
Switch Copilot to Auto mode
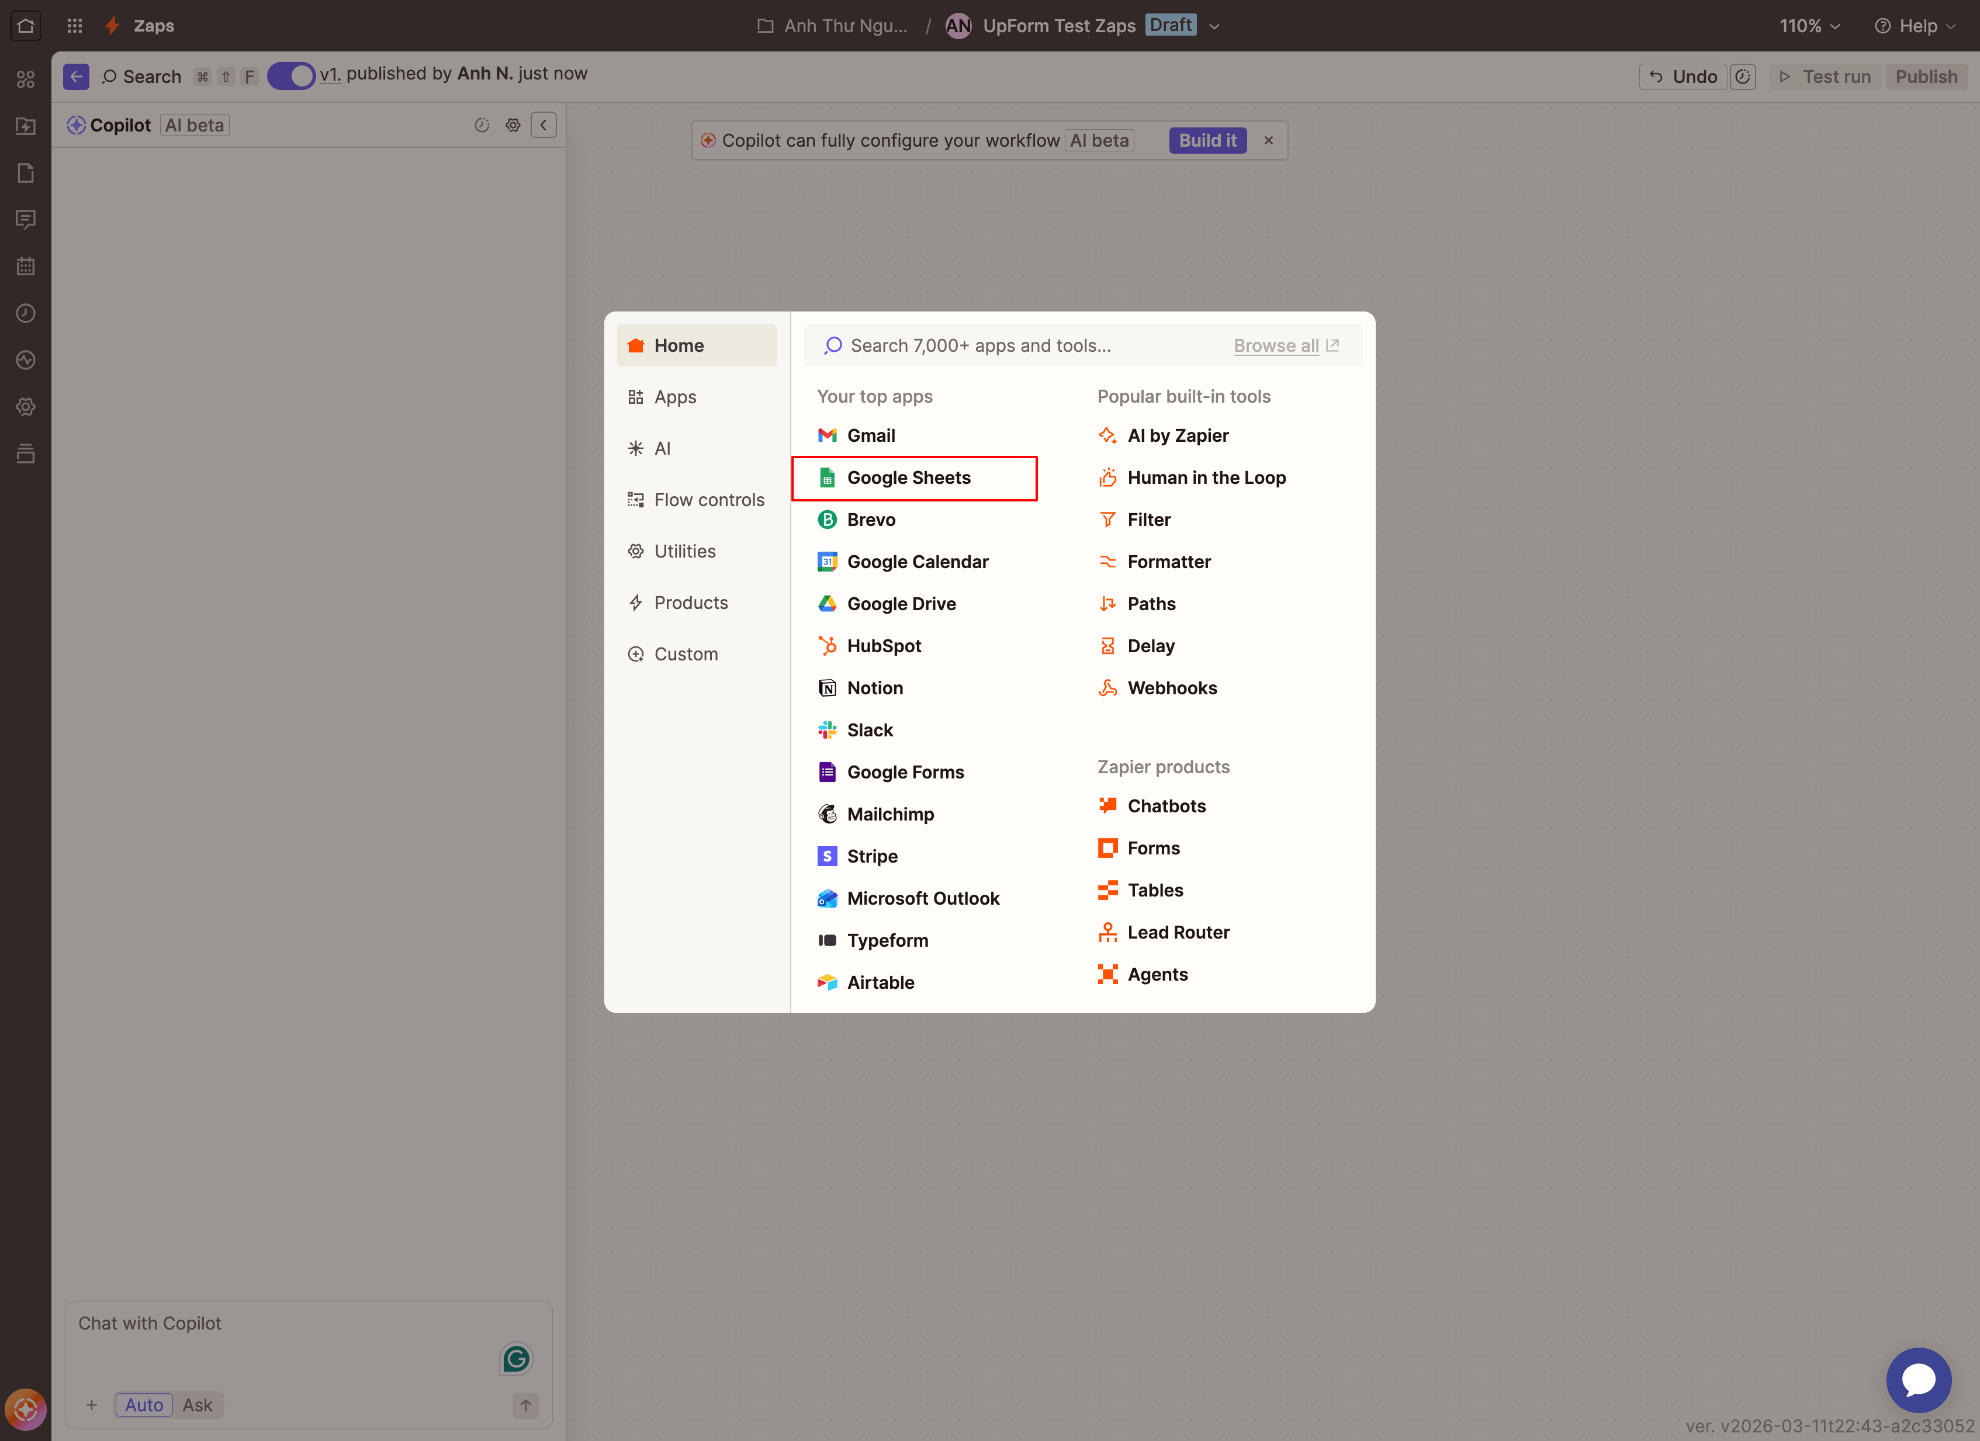tap(144, 1405)
